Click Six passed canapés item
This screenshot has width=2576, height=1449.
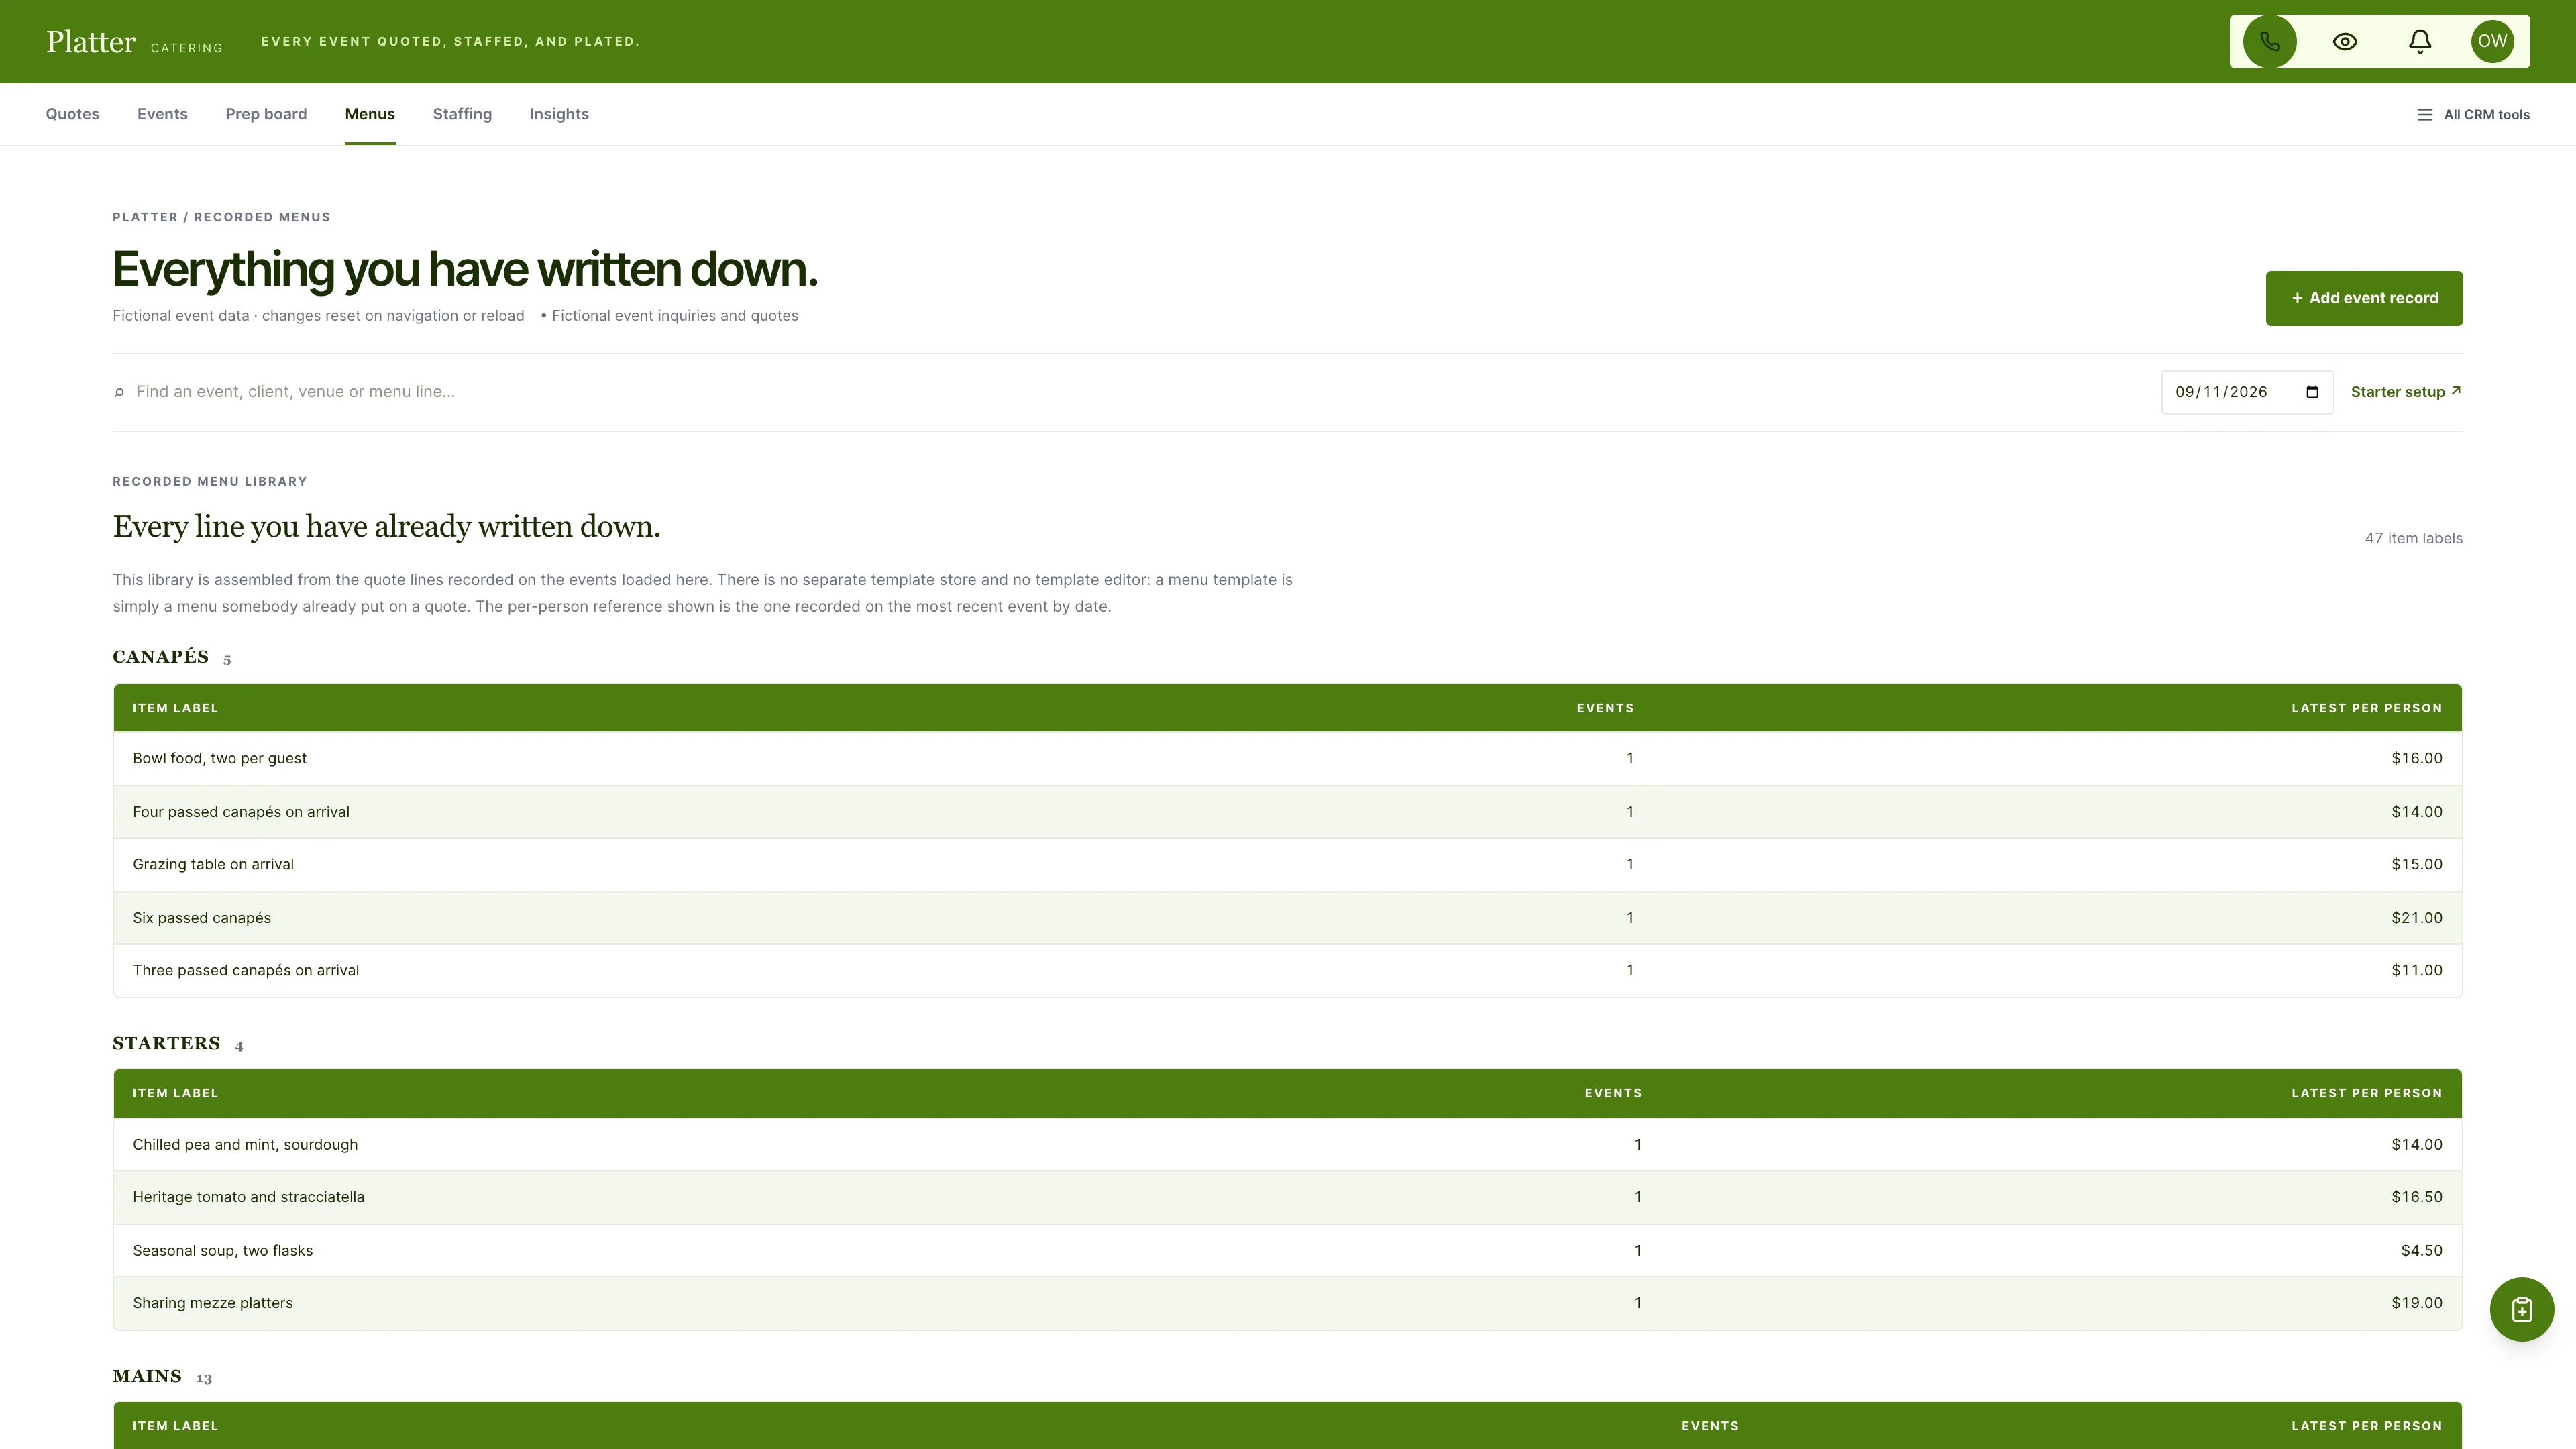point(1288,918)
